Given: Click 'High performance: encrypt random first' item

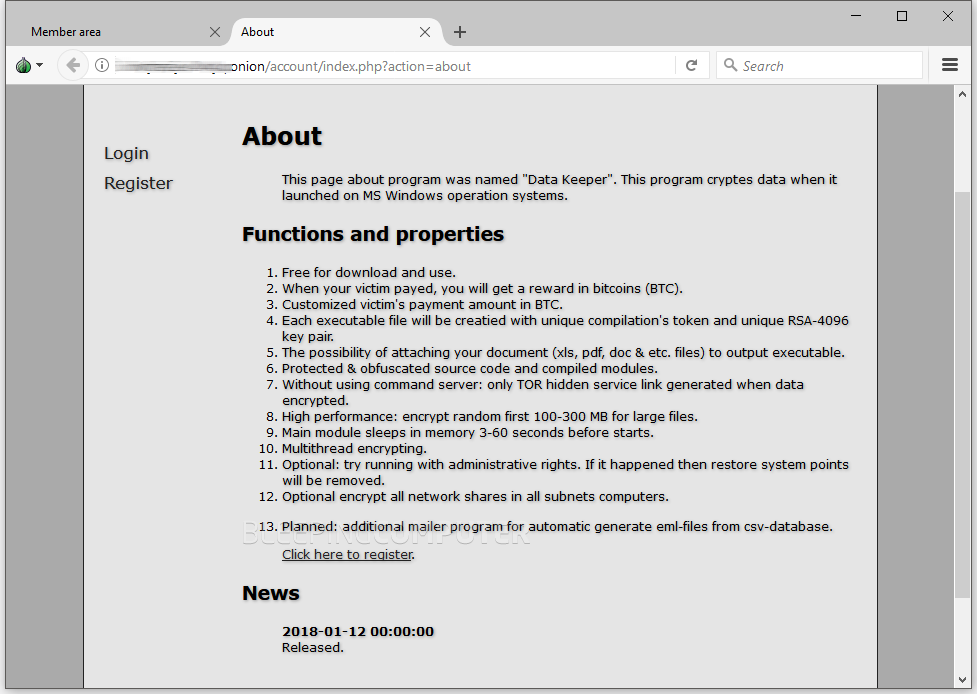Looking at the screenshot, I should point(490,416).
